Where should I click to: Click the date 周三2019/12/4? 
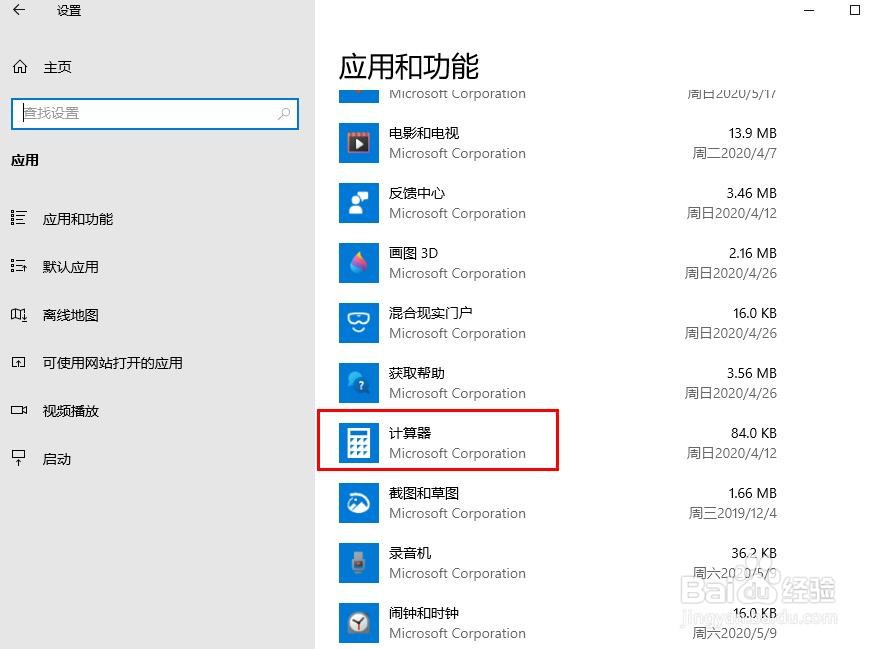click(733, 513)
